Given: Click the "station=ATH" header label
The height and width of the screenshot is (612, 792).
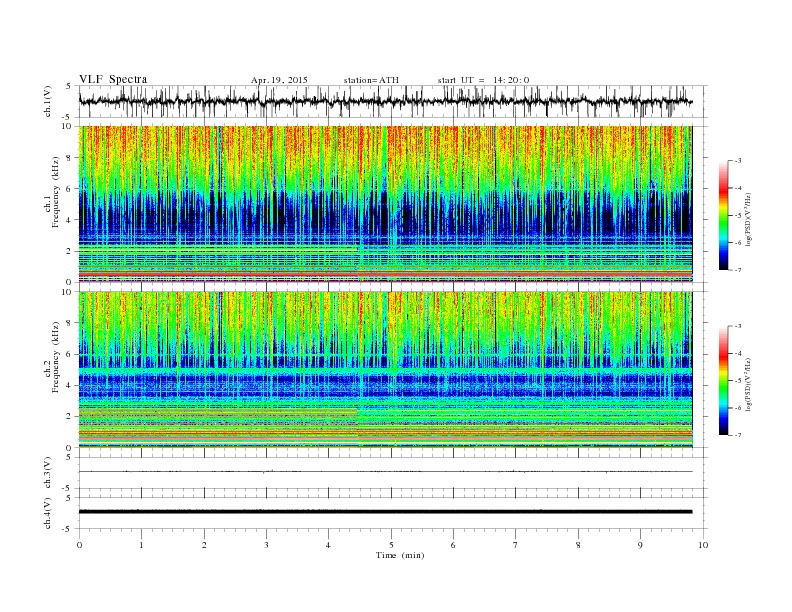Looking at the screenshot, I should (371, 80).
